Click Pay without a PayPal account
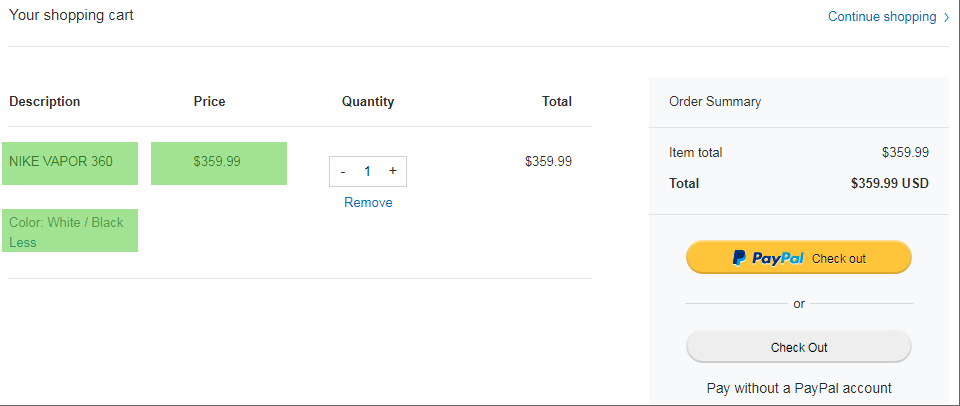The image size is (960, 406). [798, 388]
